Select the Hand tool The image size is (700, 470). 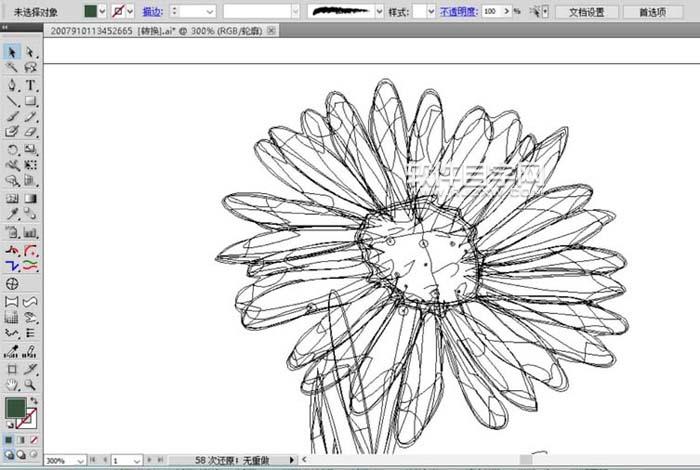(12, 384)
